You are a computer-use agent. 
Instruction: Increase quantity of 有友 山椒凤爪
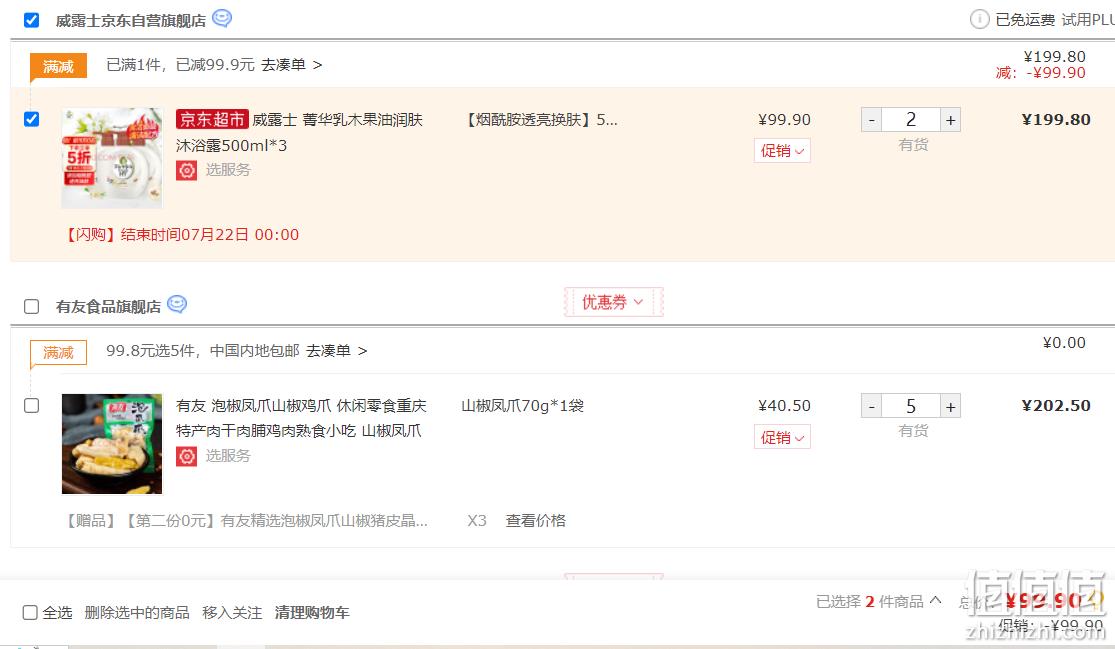951,406
